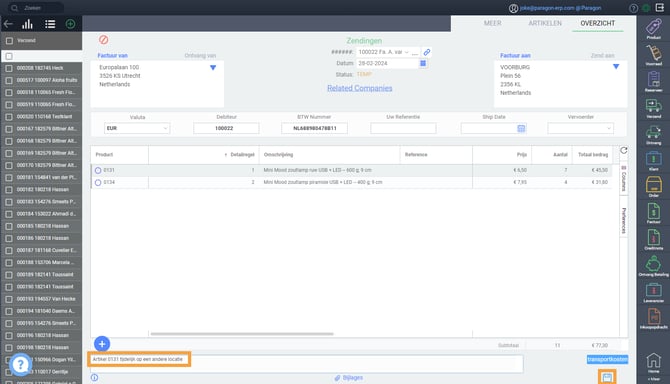670x384 pixels.
Task: Switch to the MEER tab
Action: (493, 23)
